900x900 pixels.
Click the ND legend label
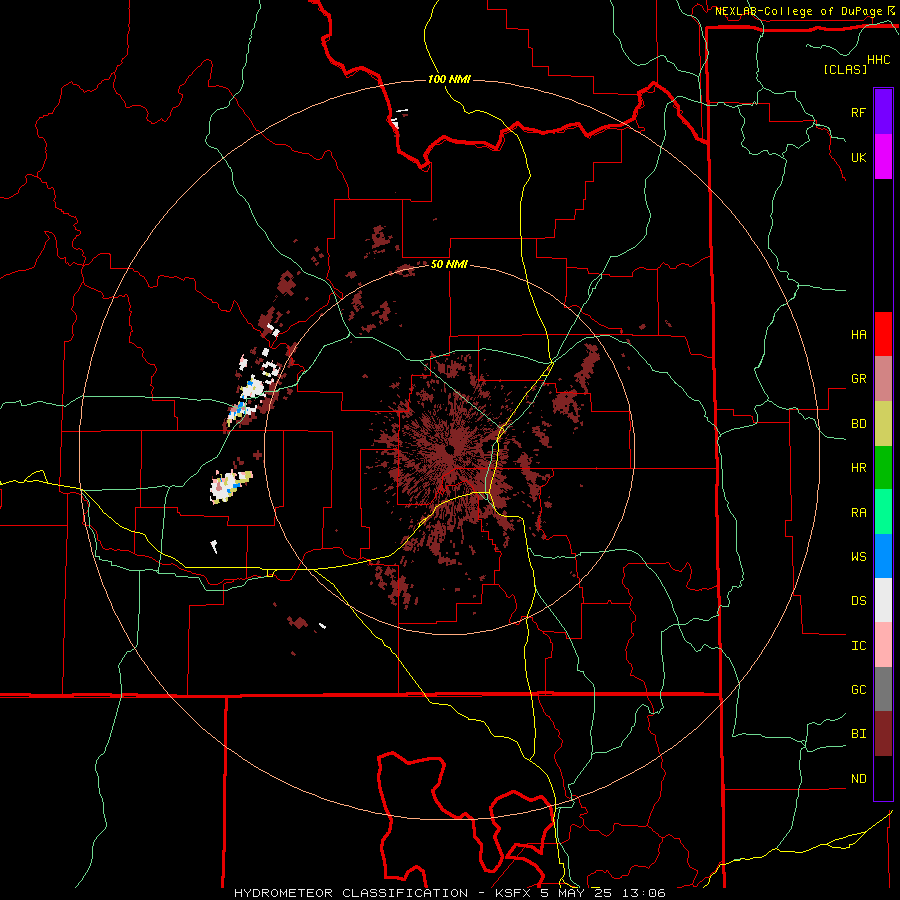(858, 778)
